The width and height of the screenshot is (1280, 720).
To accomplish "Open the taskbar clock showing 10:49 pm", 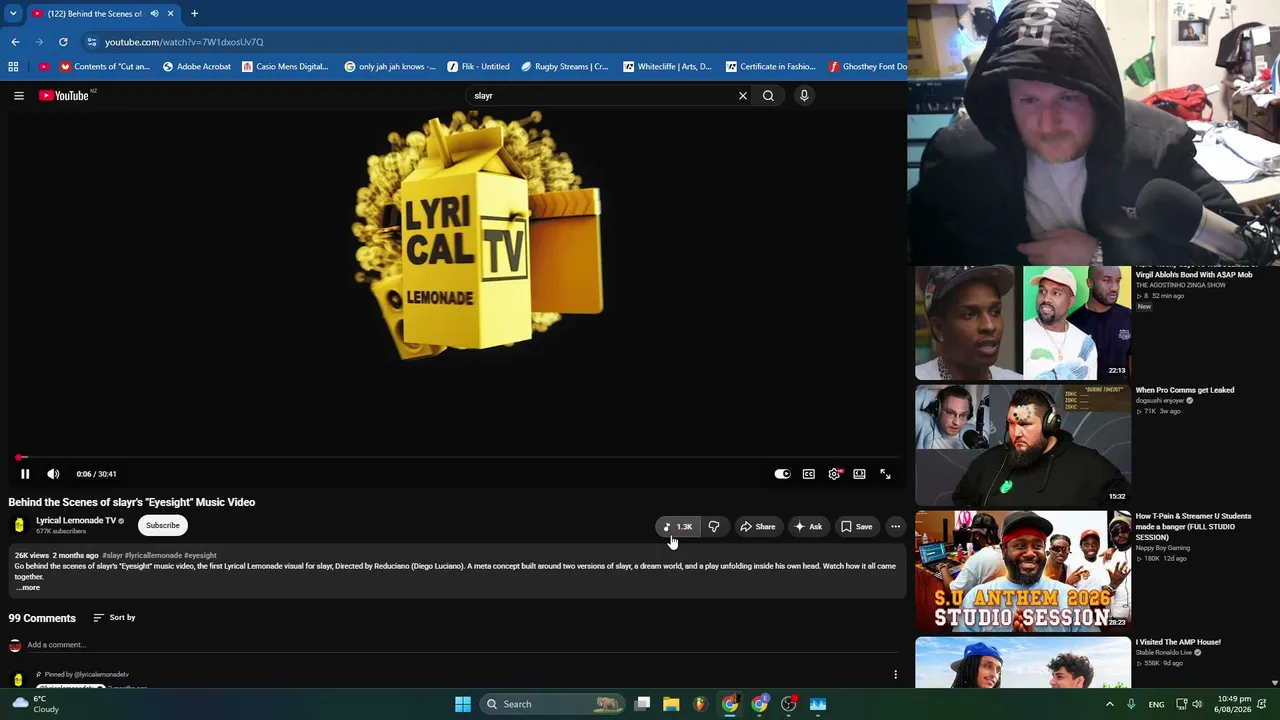I will pos(1234,704).
